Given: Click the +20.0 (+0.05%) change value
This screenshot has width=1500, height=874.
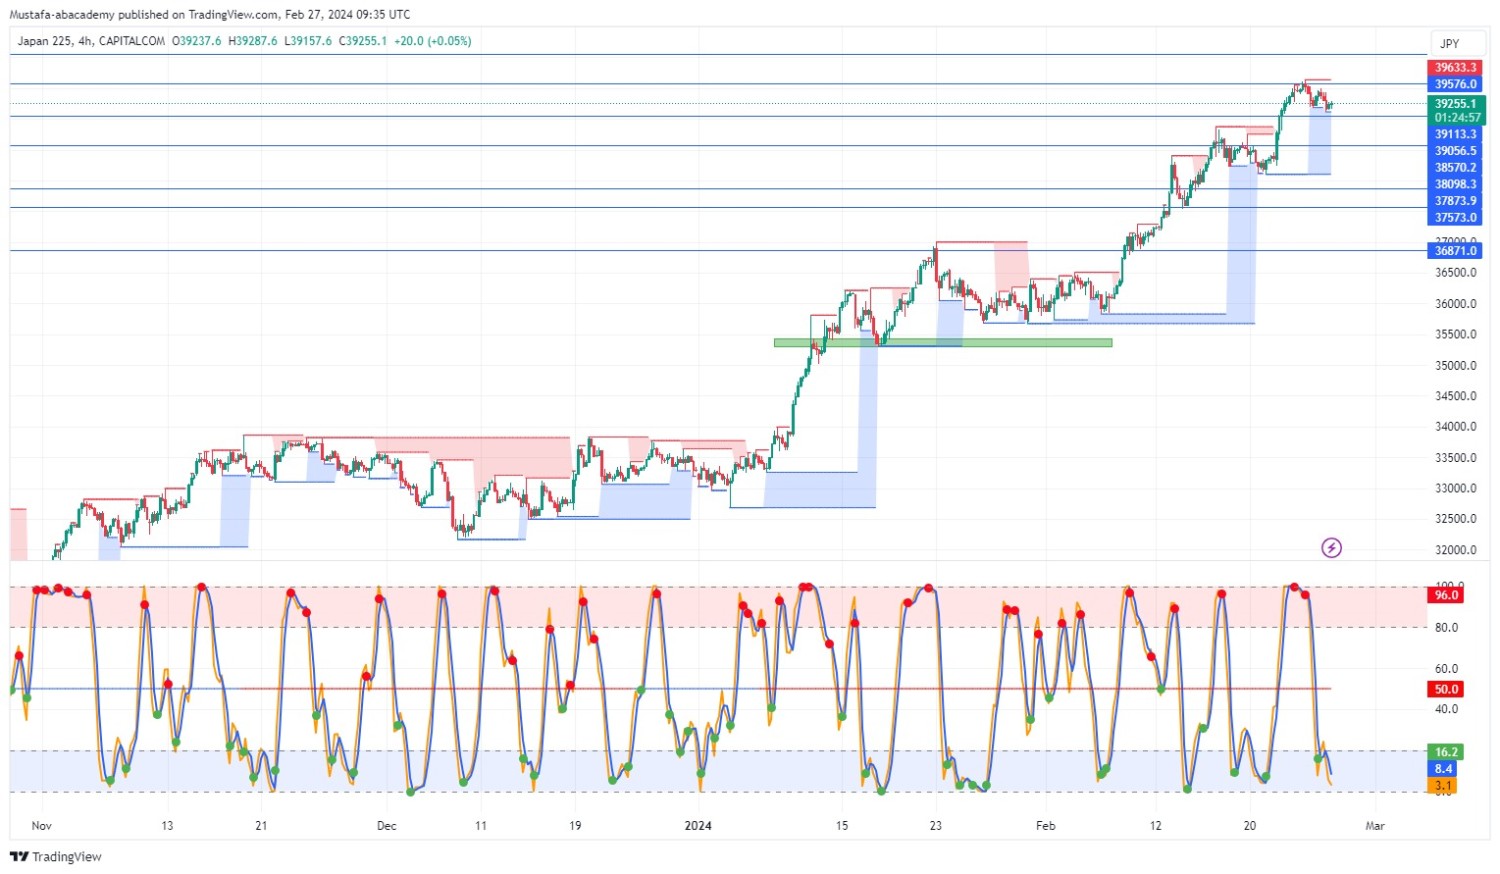Looking at the screenshot, I should pyautogui.click(x=433, y=41).
